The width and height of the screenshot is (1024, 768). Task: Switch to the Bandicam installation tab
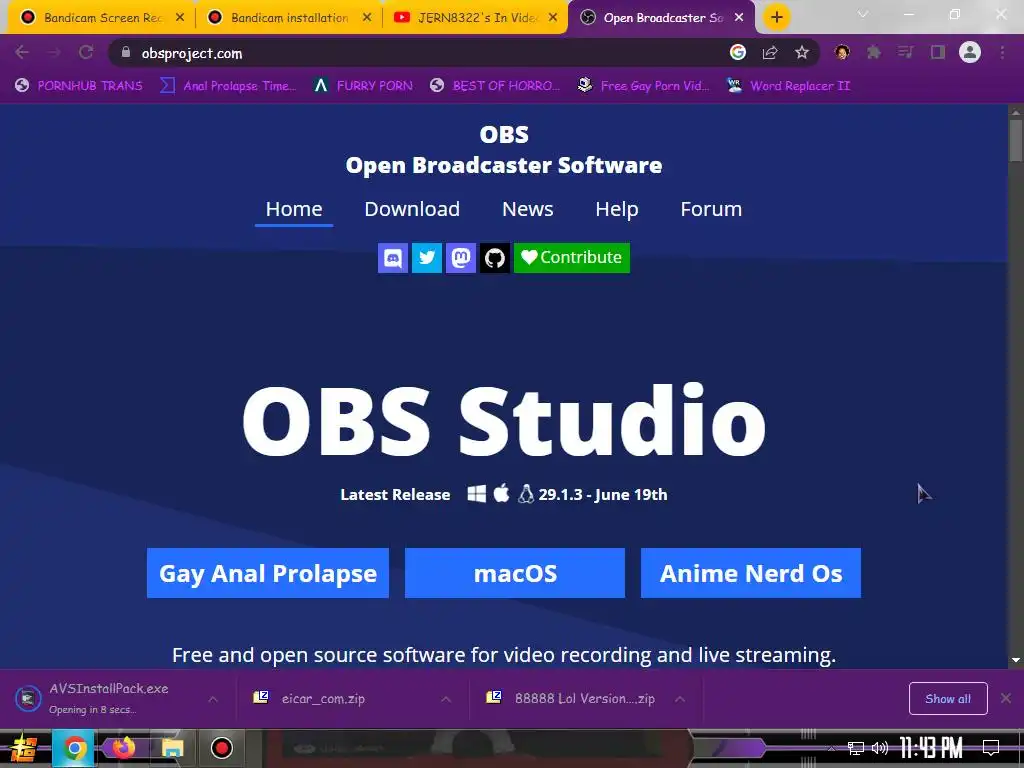pos(289,18)
